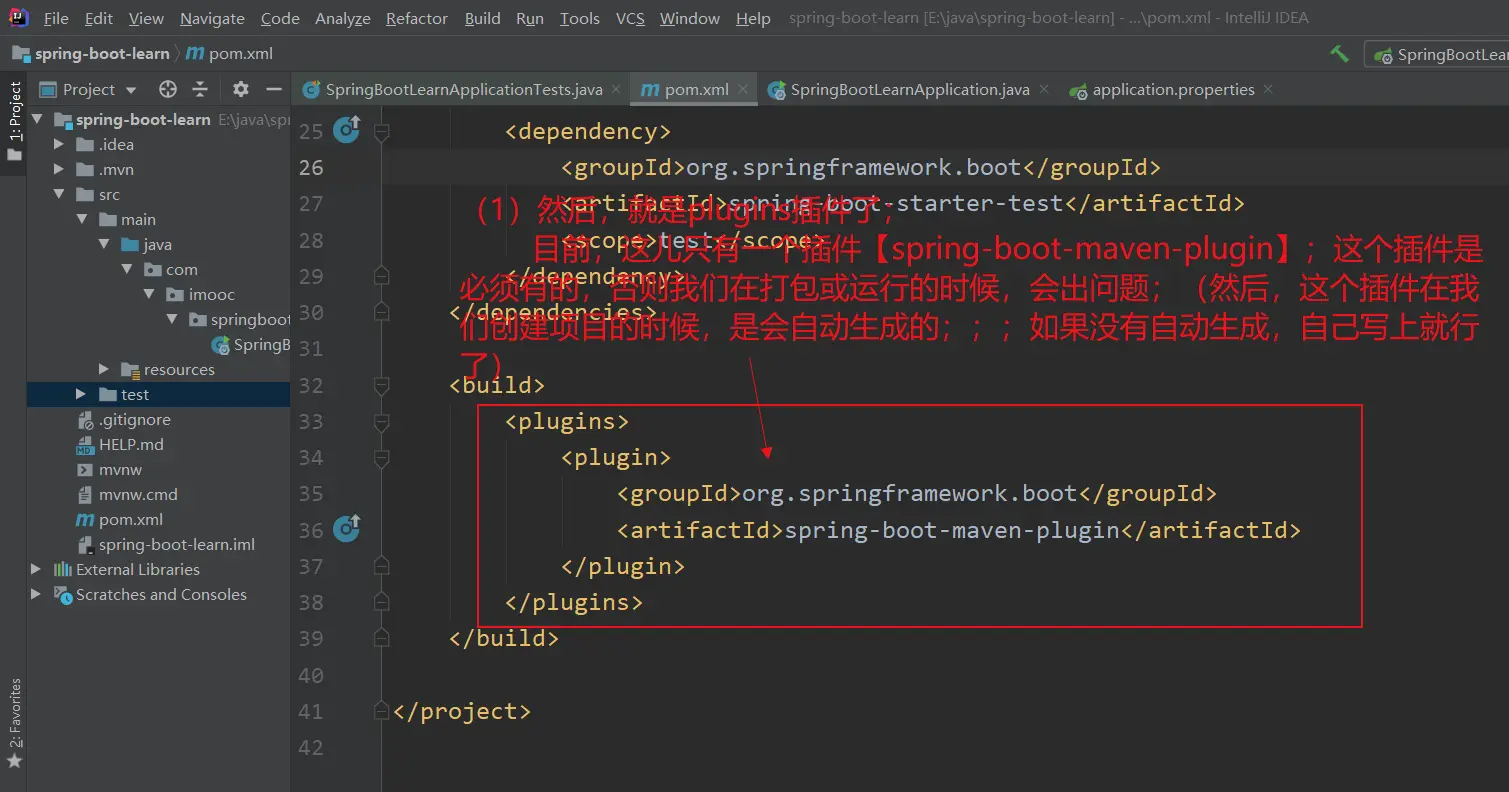
Task: Select HELP.md in the project tree
Action: (130, 444)
